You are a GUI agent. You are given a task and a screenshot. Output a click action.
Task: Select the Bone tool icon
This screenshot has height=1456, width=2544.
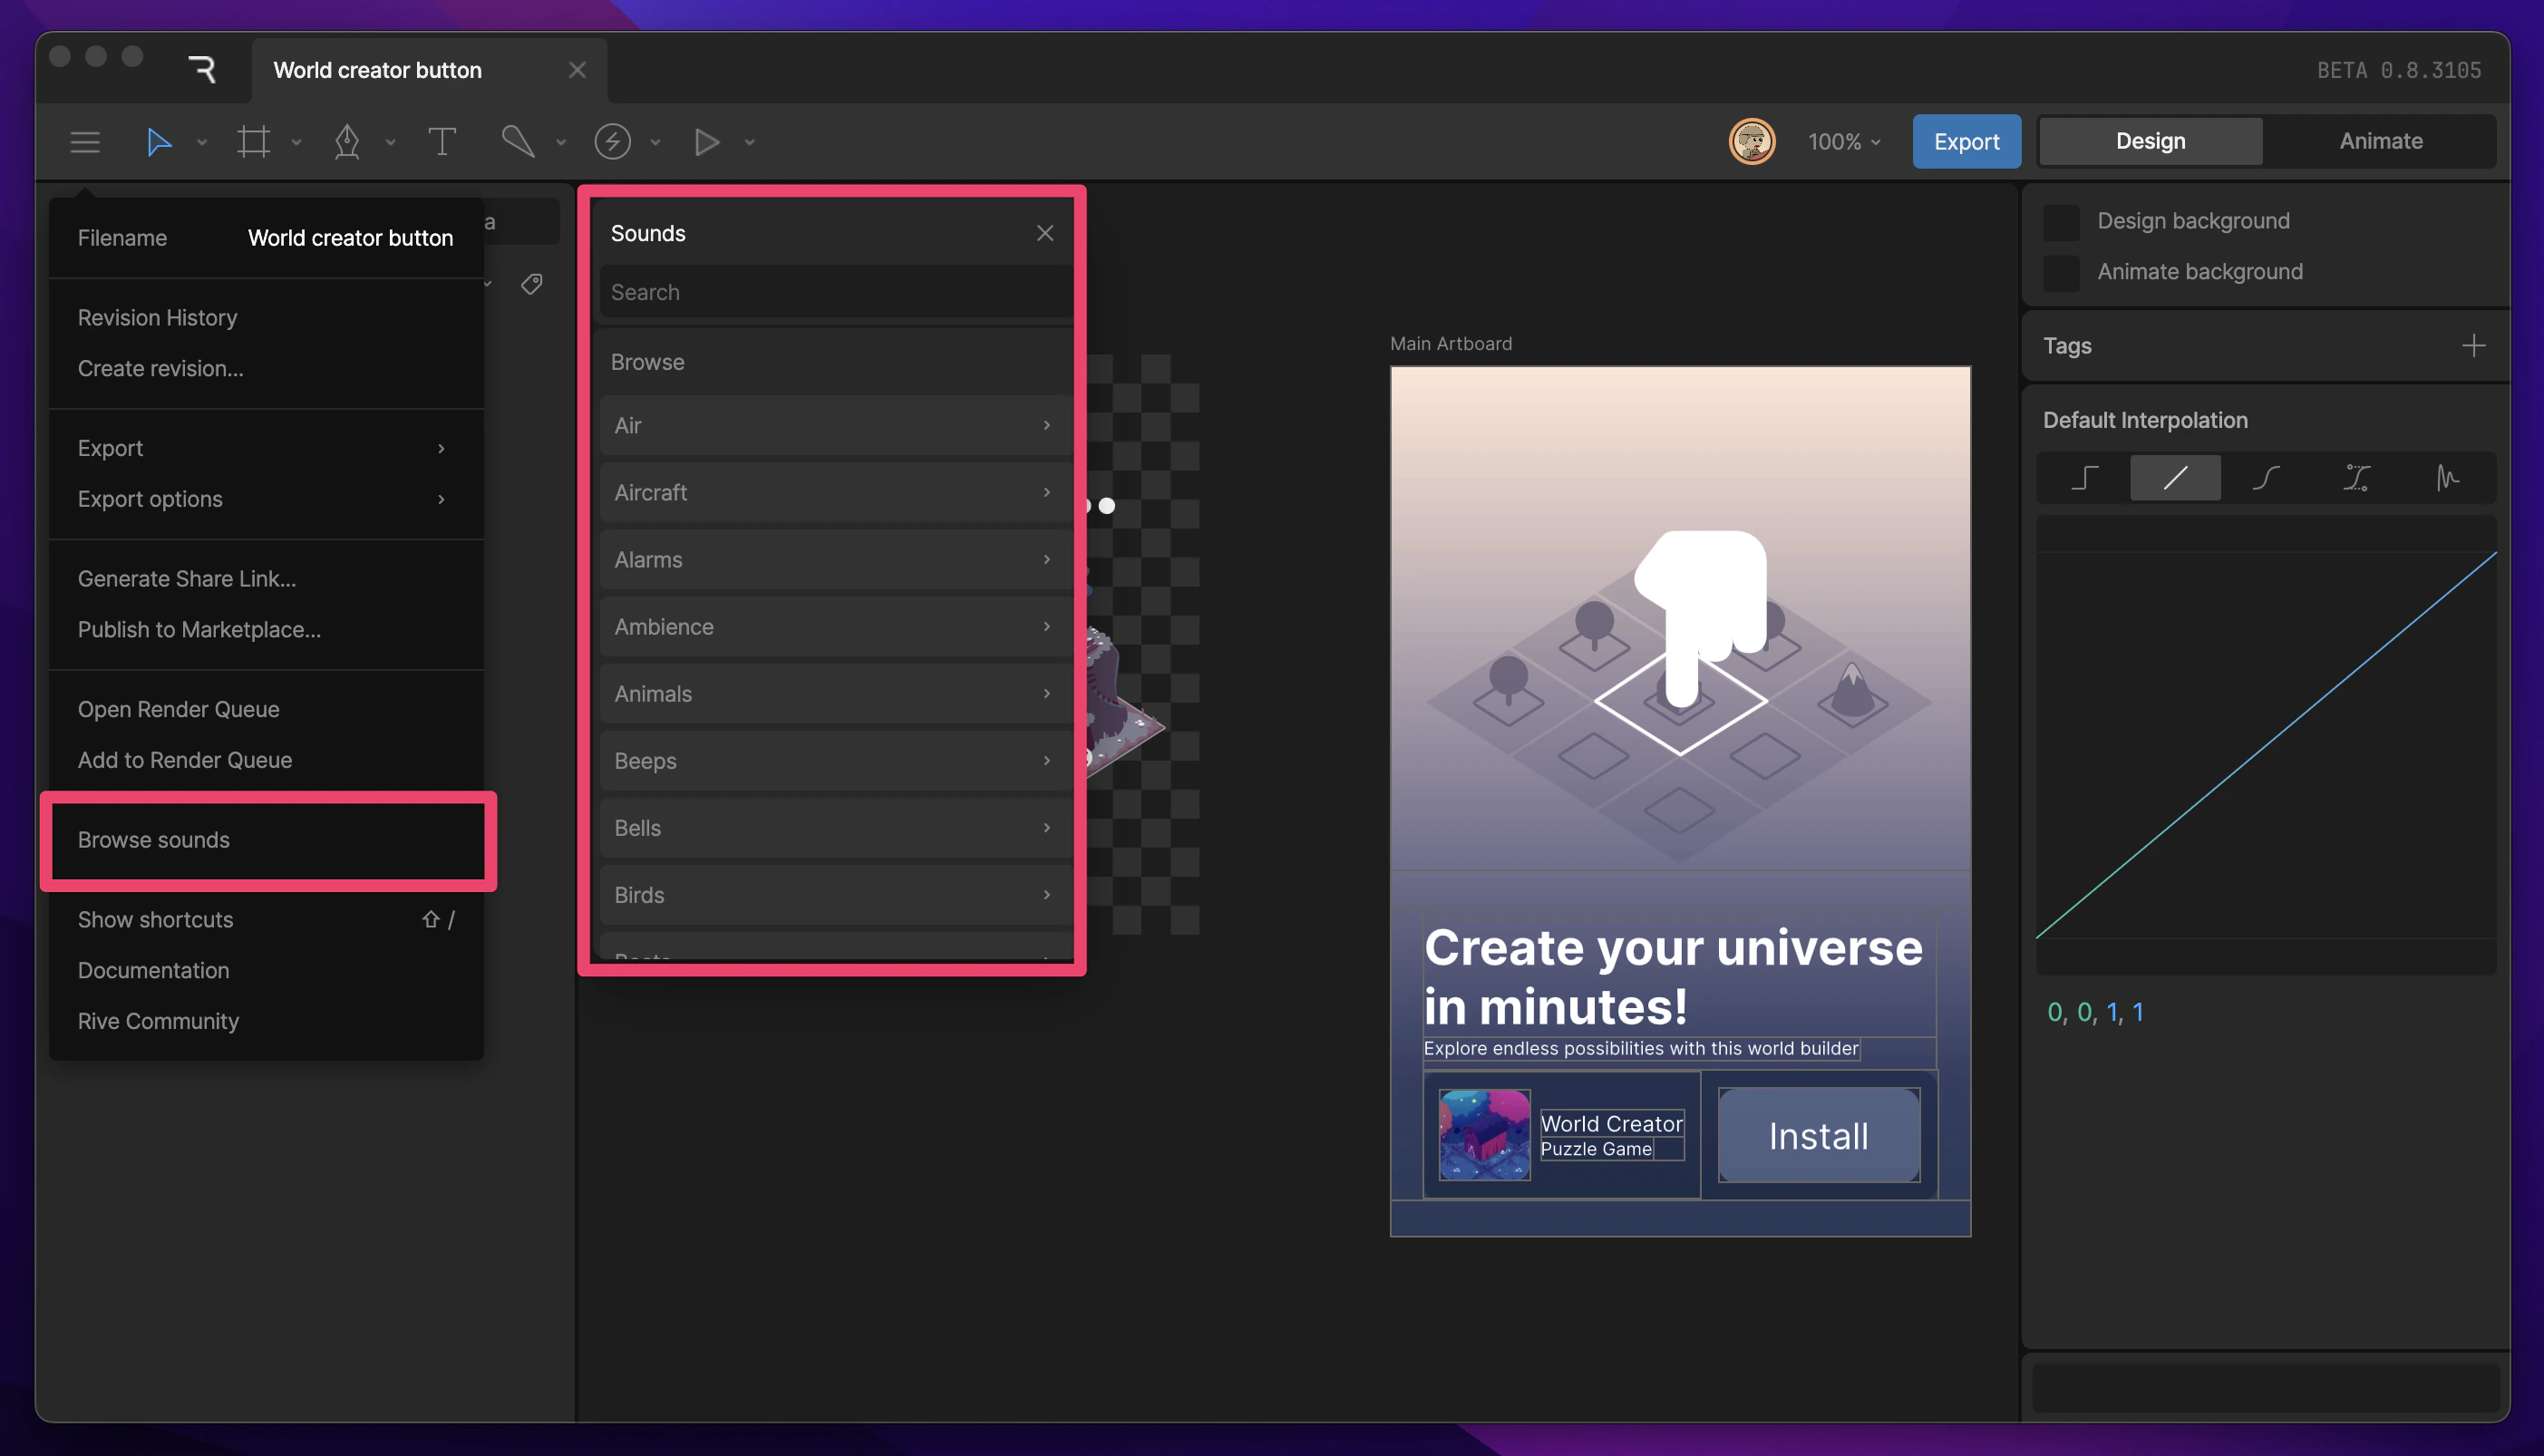518,141
